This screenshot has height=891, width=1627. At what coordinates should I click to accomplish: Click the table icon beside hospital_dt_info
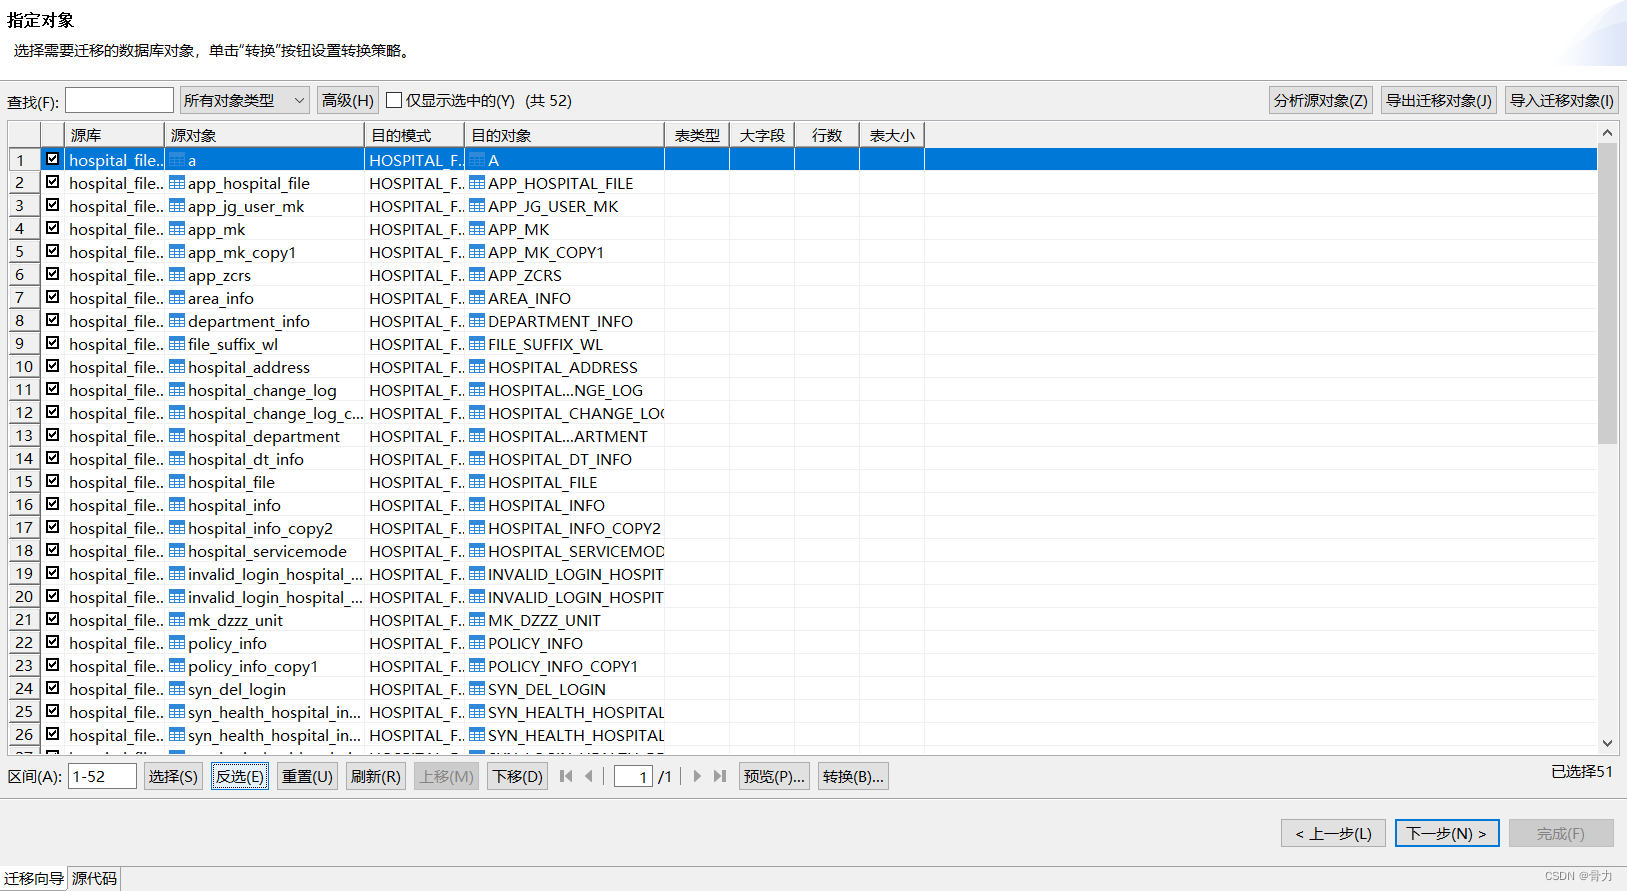177,459
